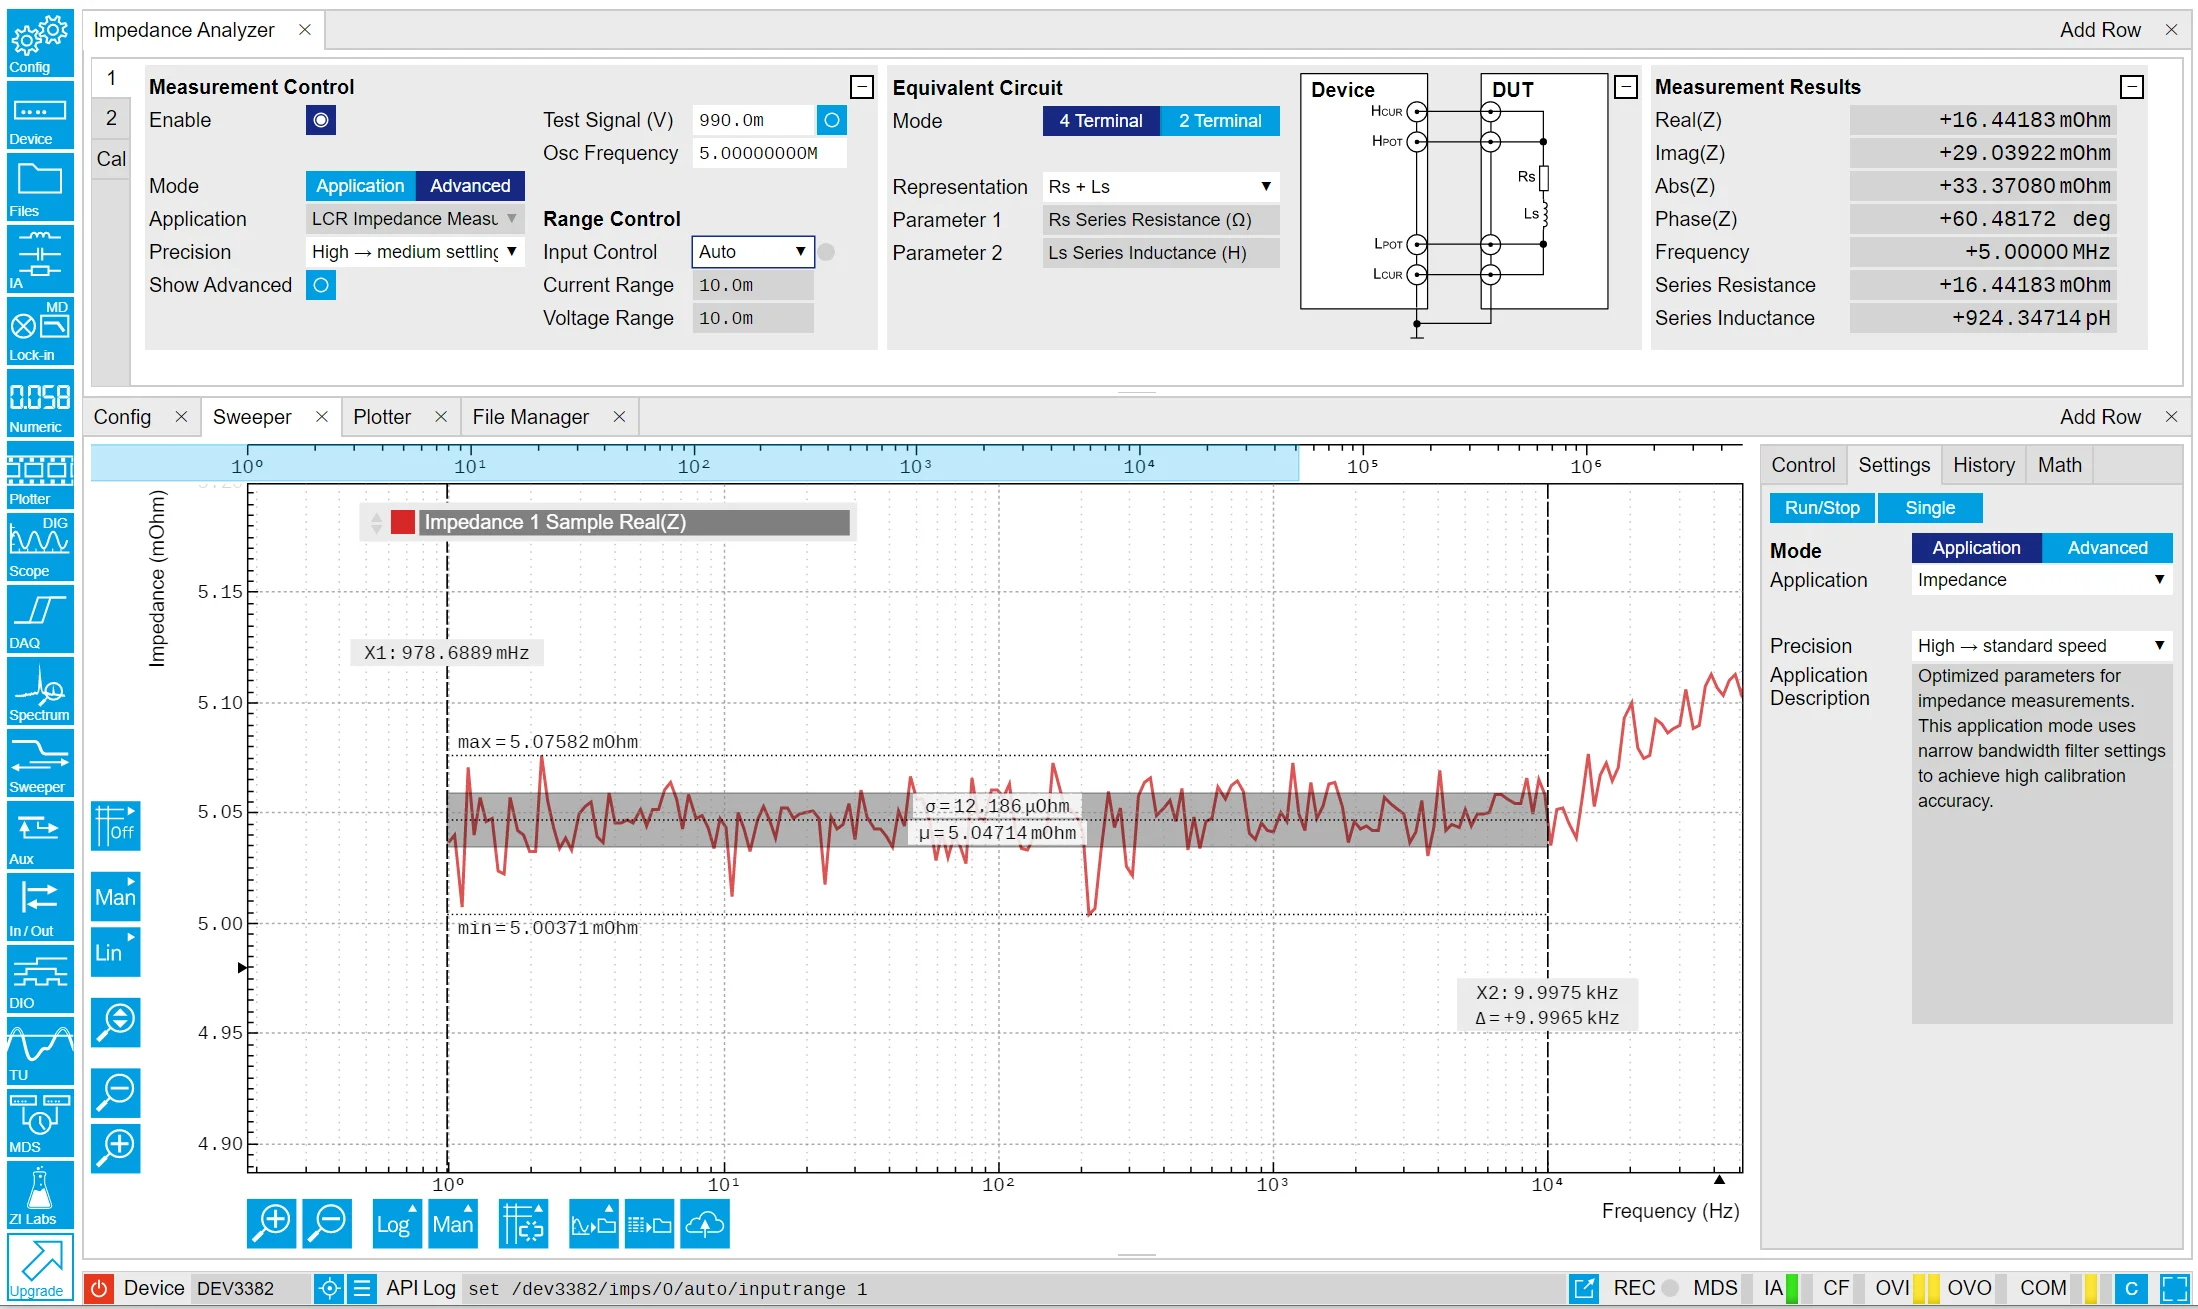Viewport: 2198px width, 1309px height.
Task: Open the IA impedance analyzer sidebar icon
Action: pyautogui.click(x=40, y=259)
